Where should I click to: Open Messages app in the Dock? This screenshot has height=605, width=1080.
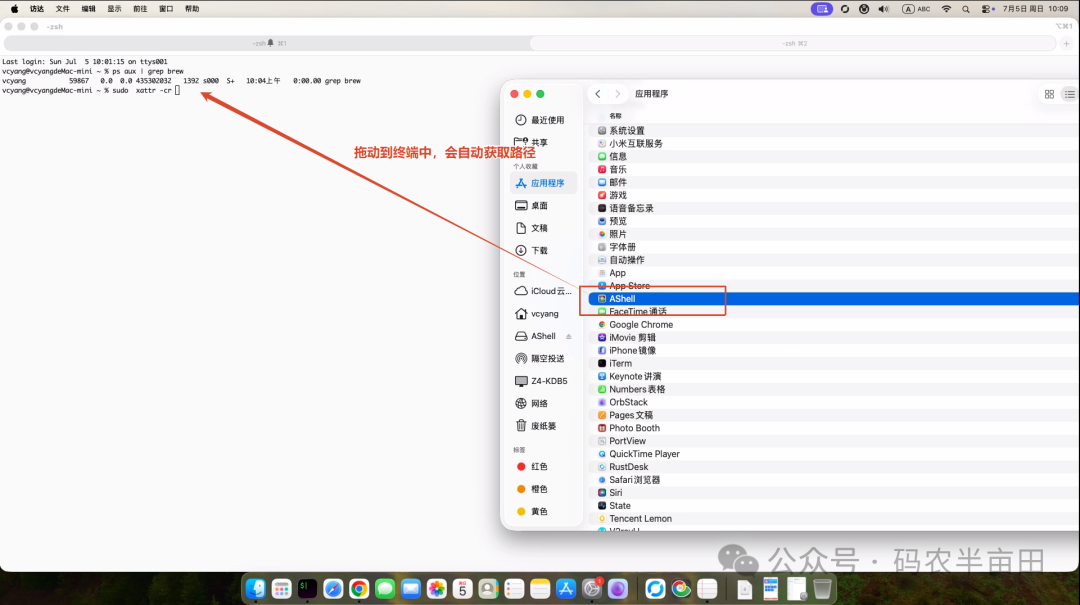click(385, 588)
